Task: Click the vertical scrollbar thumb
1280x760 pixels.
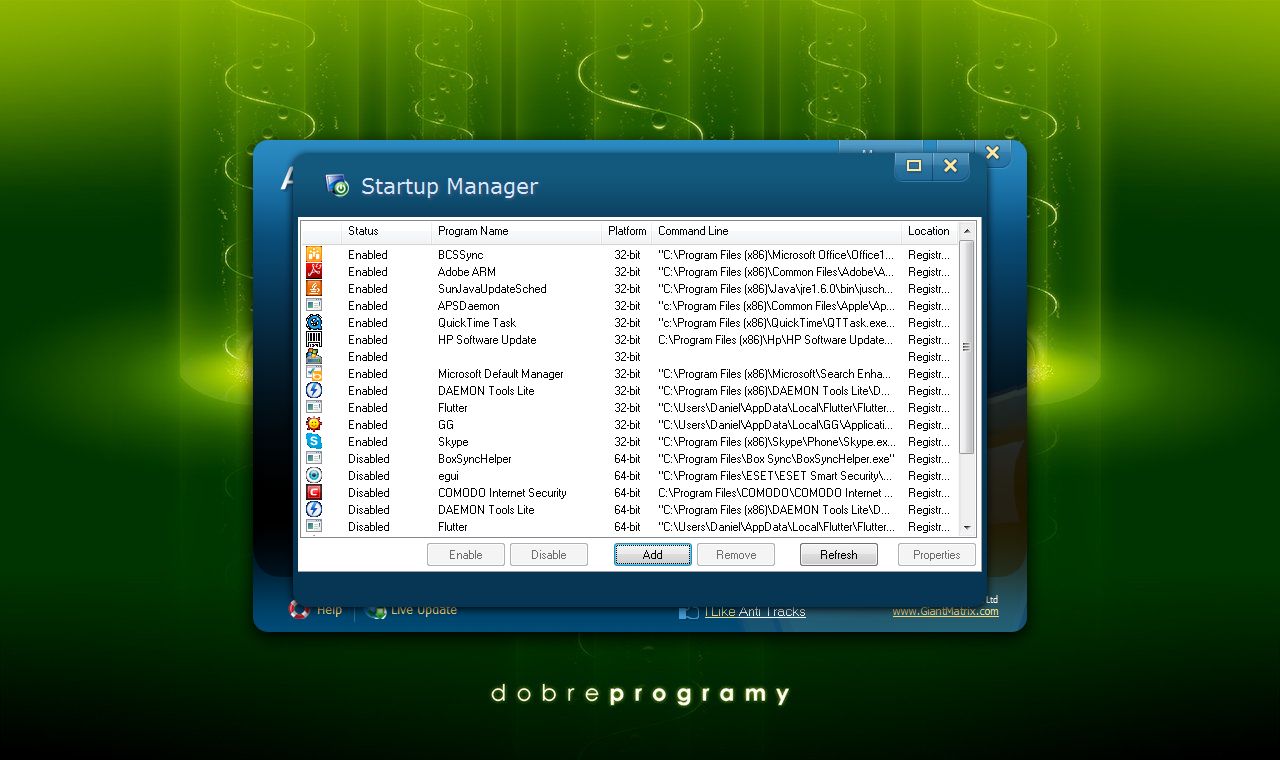Action: (967, 347)
